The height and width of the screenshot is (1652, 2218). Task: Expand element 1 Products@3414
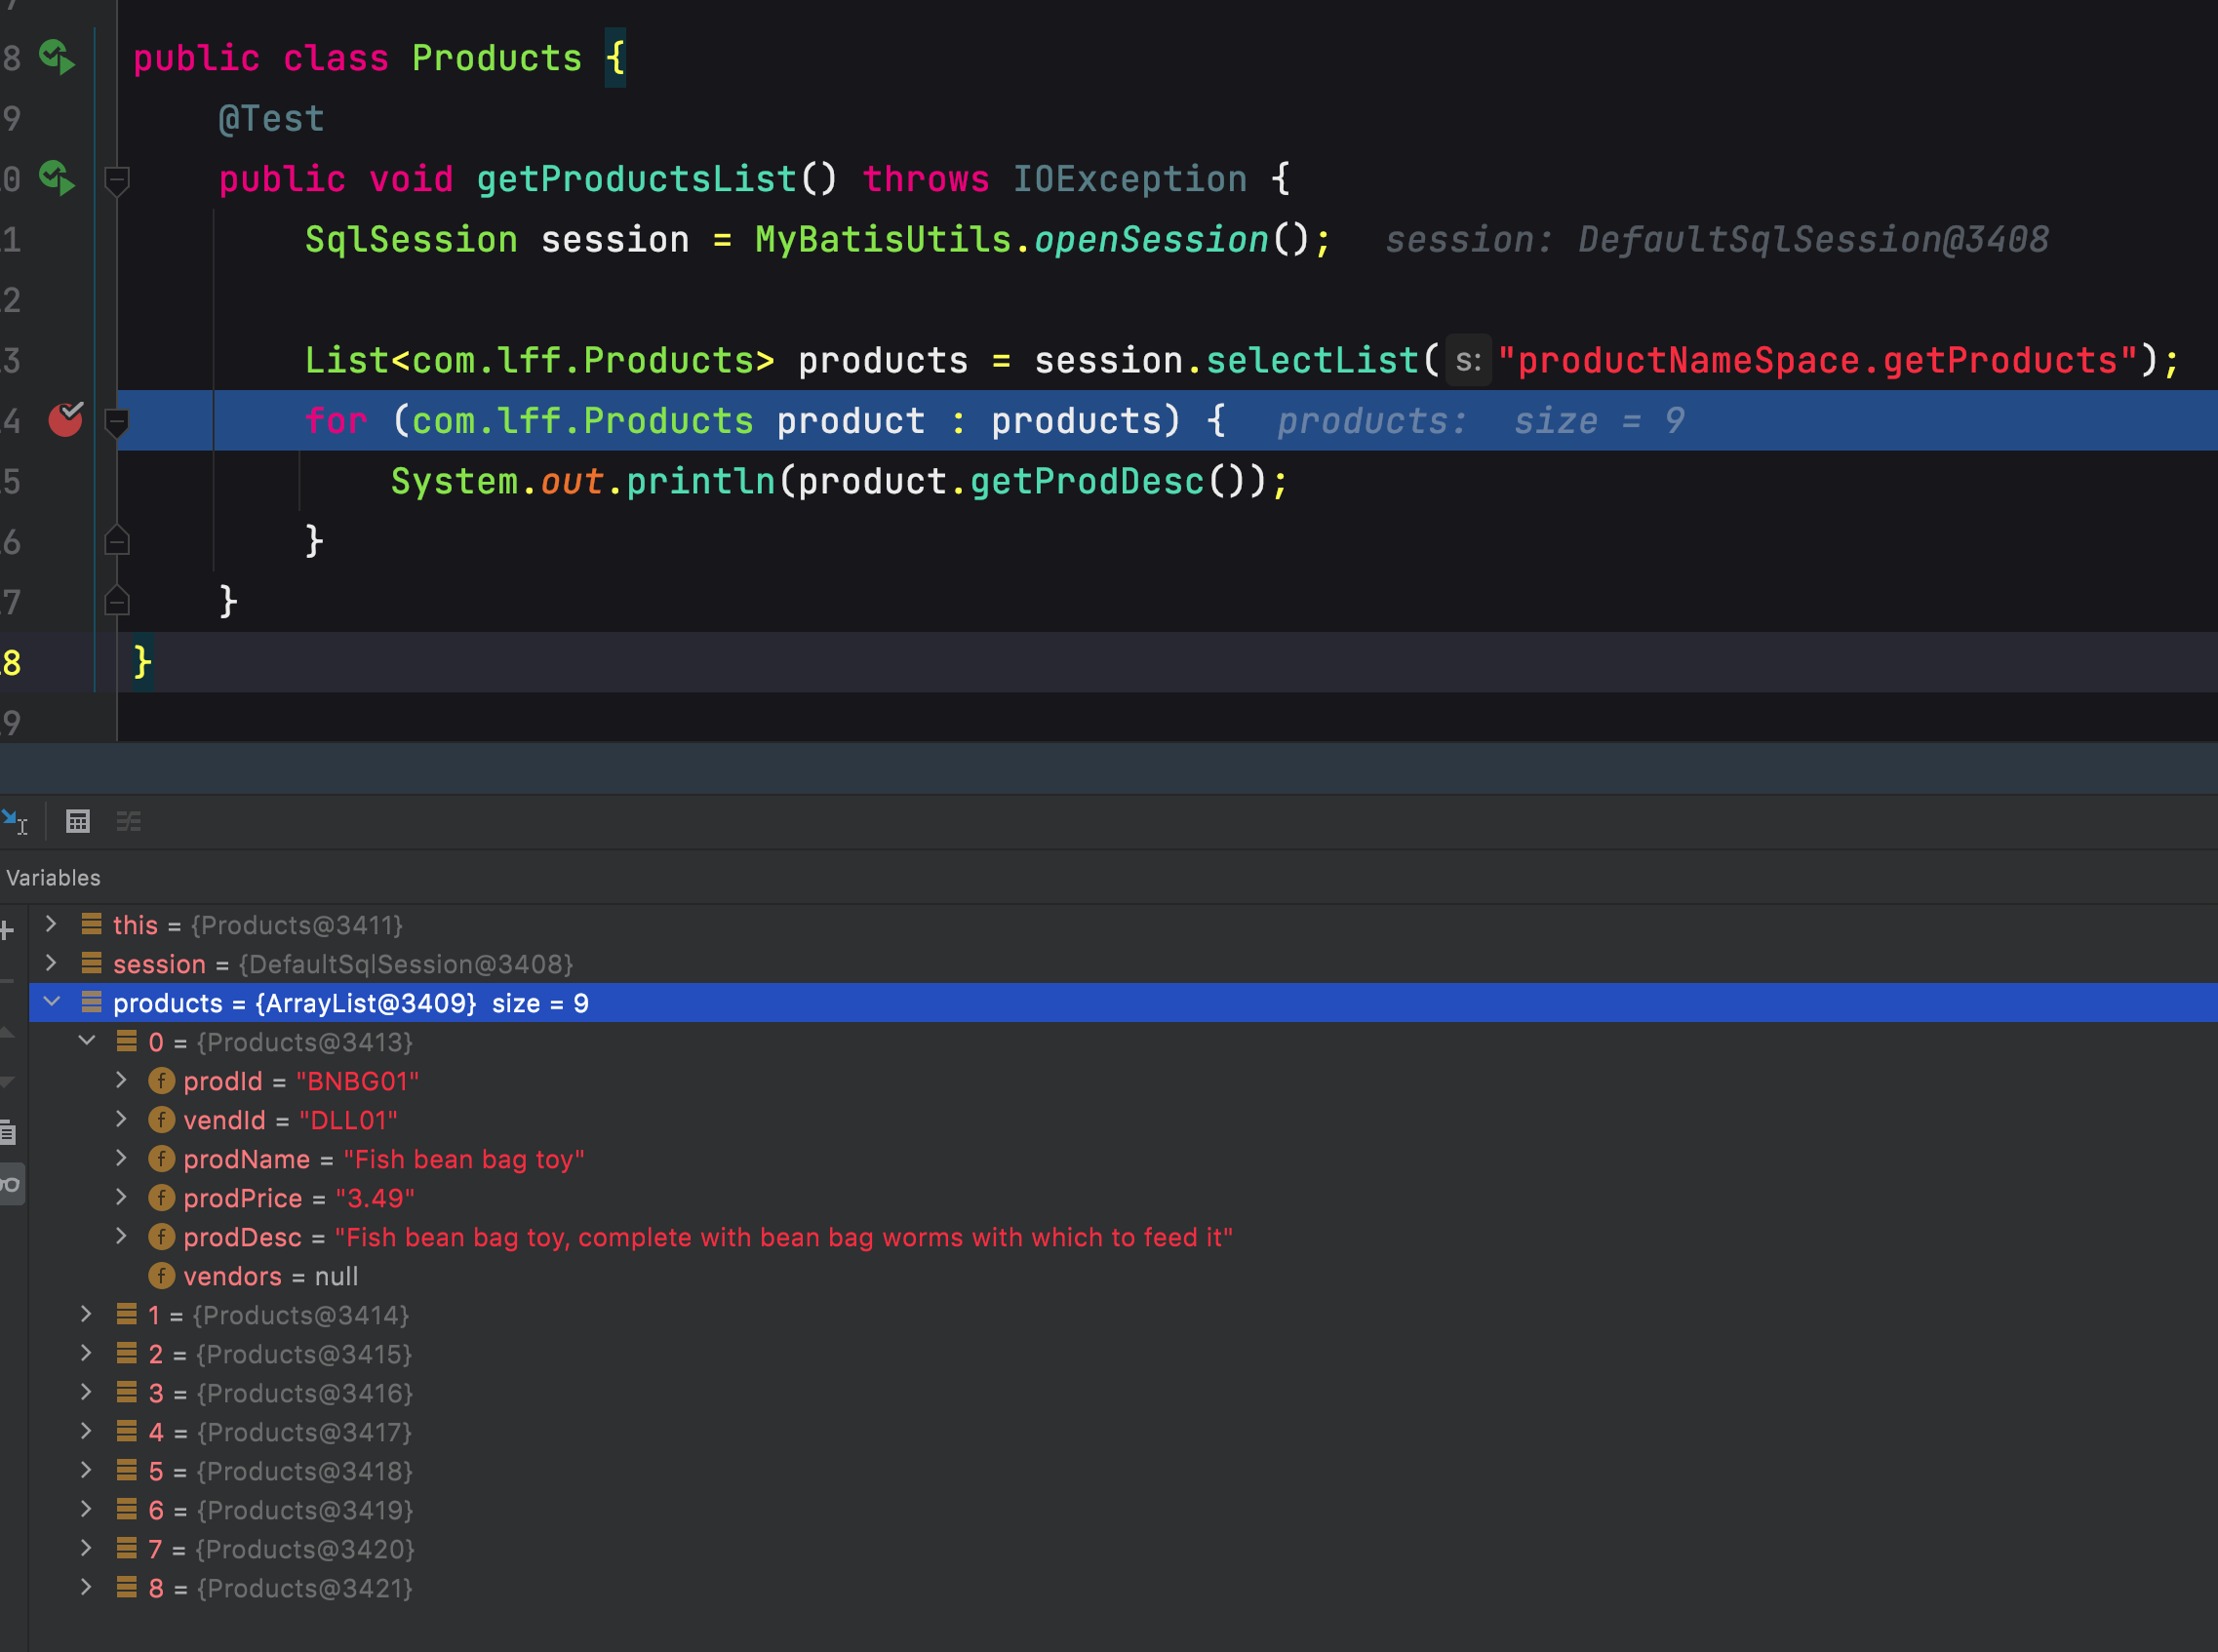[86, 1314]
